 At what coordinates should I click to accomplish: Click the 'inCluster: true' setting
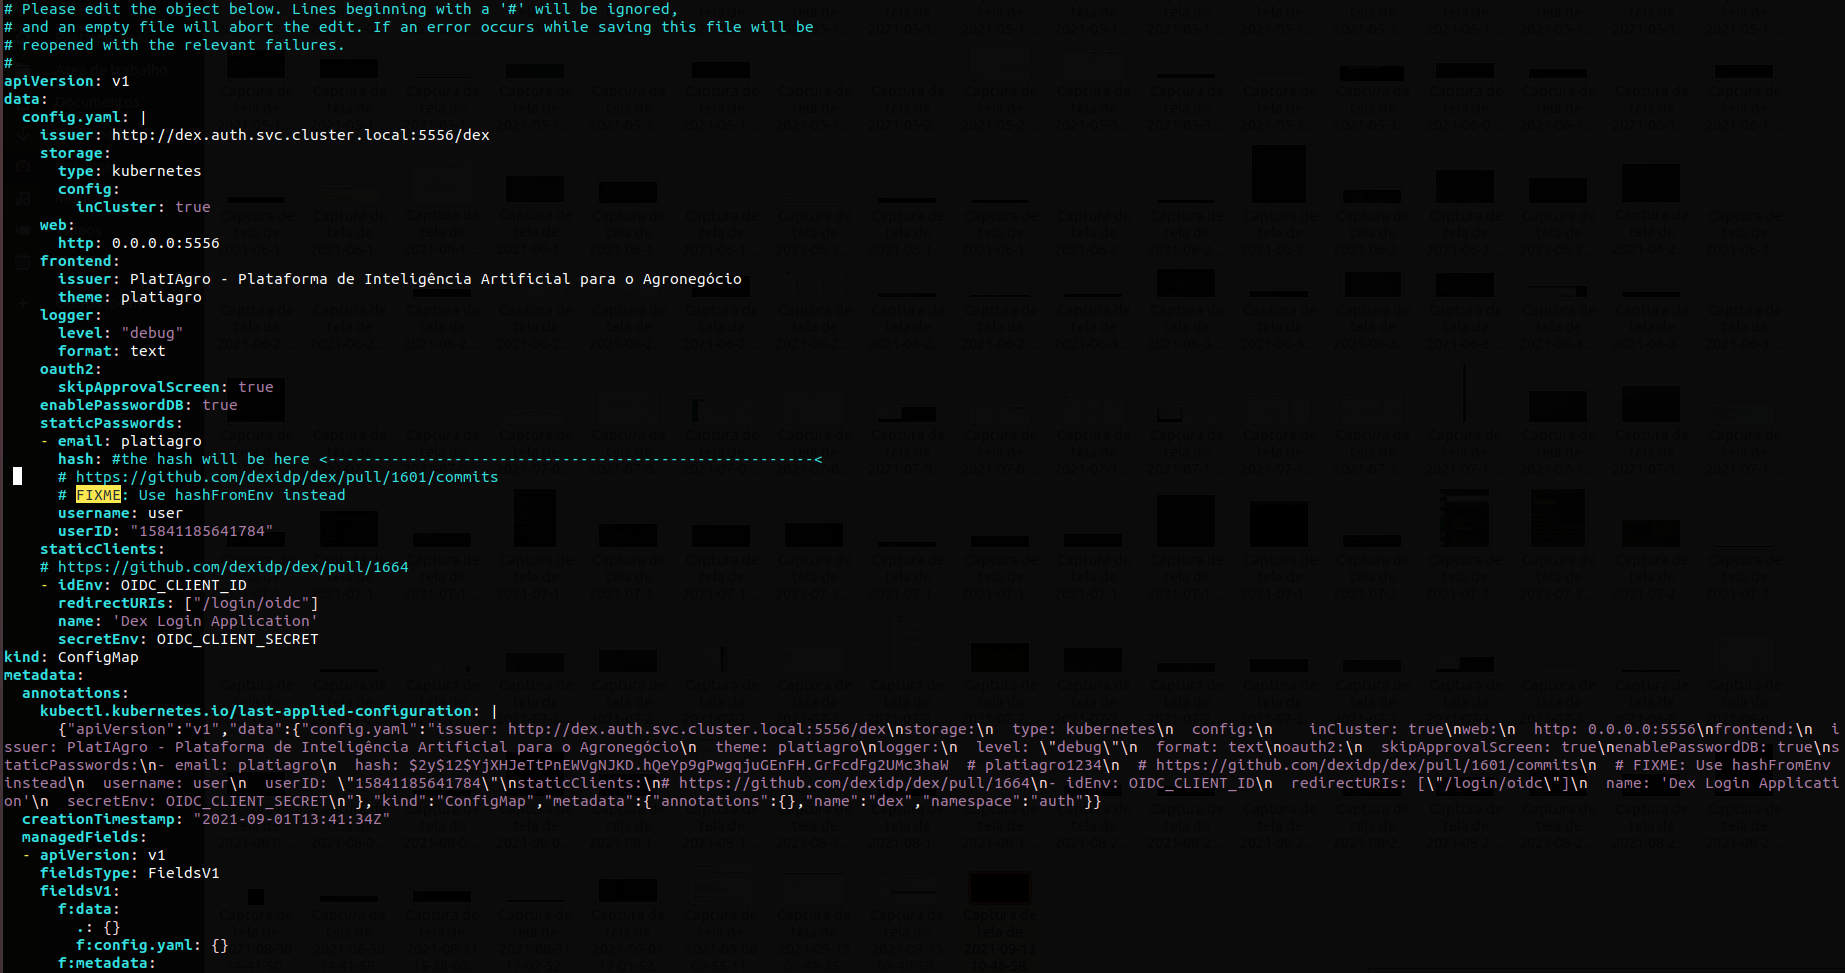[x=144, y=207]
